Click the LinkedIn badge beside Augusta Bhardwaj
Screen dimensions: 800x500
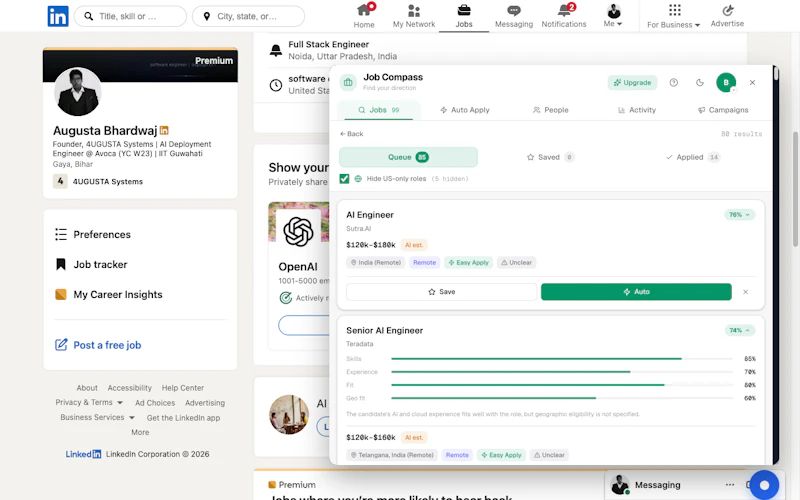pyautogui.click(x=164, y=131)
